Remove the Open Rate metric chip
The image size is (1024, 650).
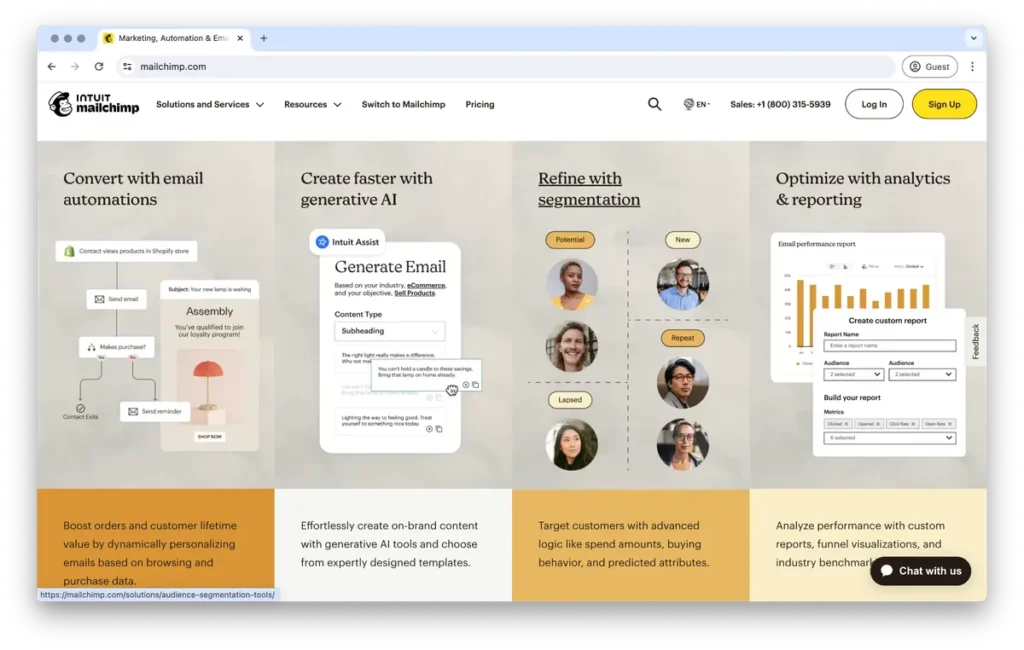pyautogui.click(x=950, y=424)
